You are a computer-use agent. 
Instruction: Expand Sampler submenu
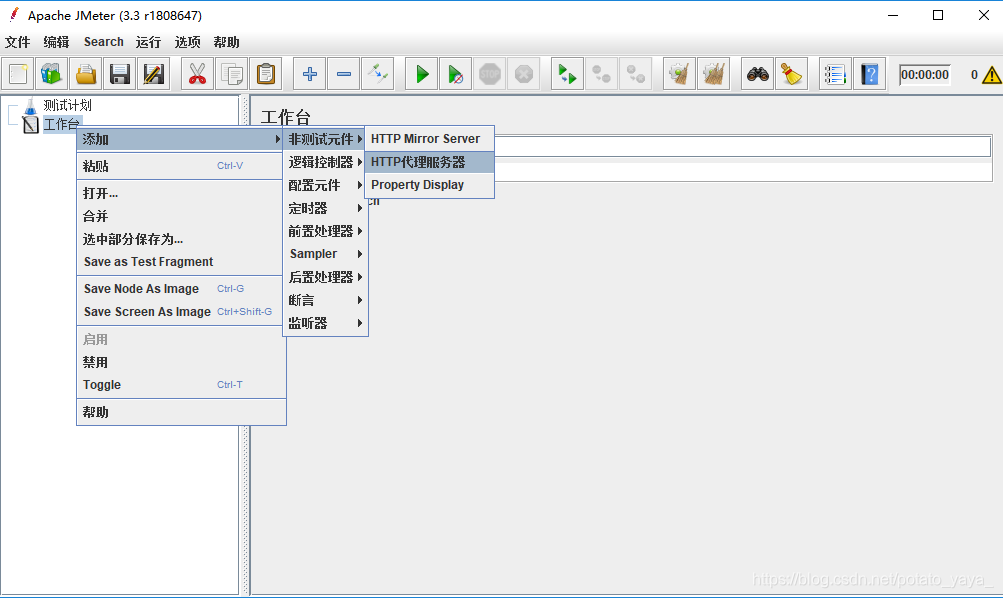click(x=325, y=254)
